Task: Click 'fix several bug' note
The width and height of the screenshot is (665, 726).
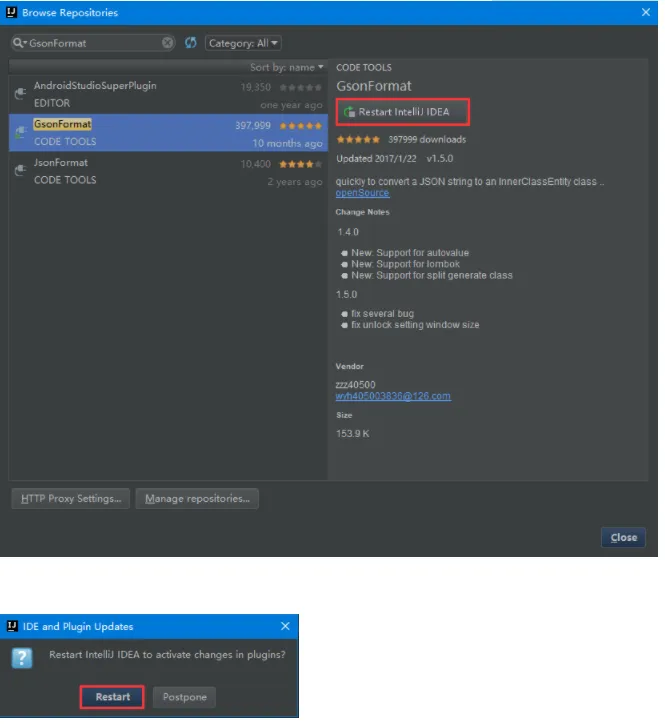Action: [x=382, y=313]
